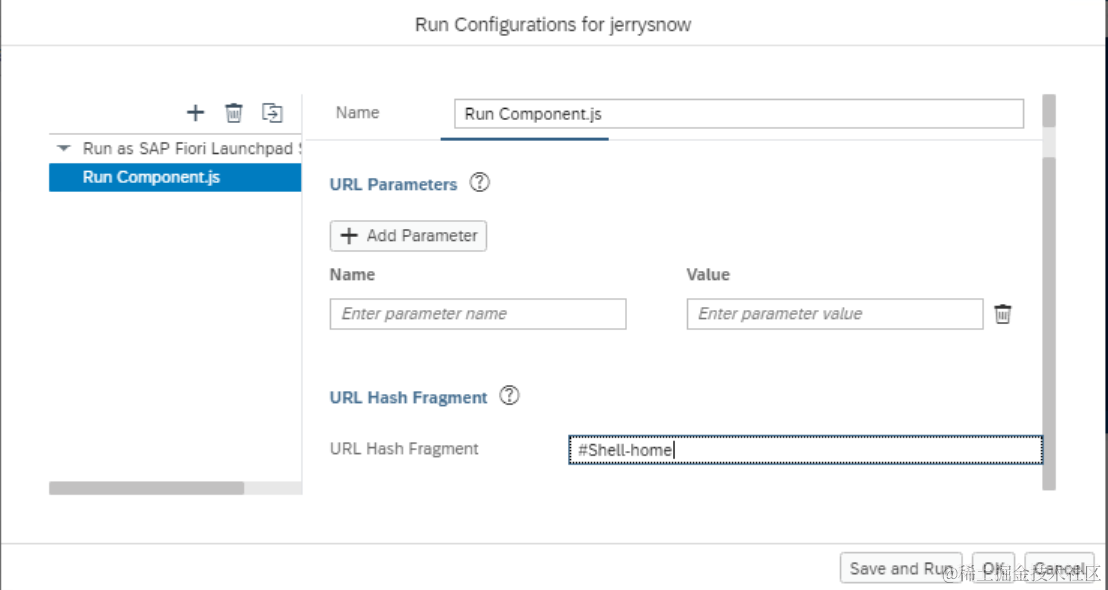This screenshot has height=590, width=1108.
Task: Focus the URL Hash Fragment text box
Action: point(805,450)
